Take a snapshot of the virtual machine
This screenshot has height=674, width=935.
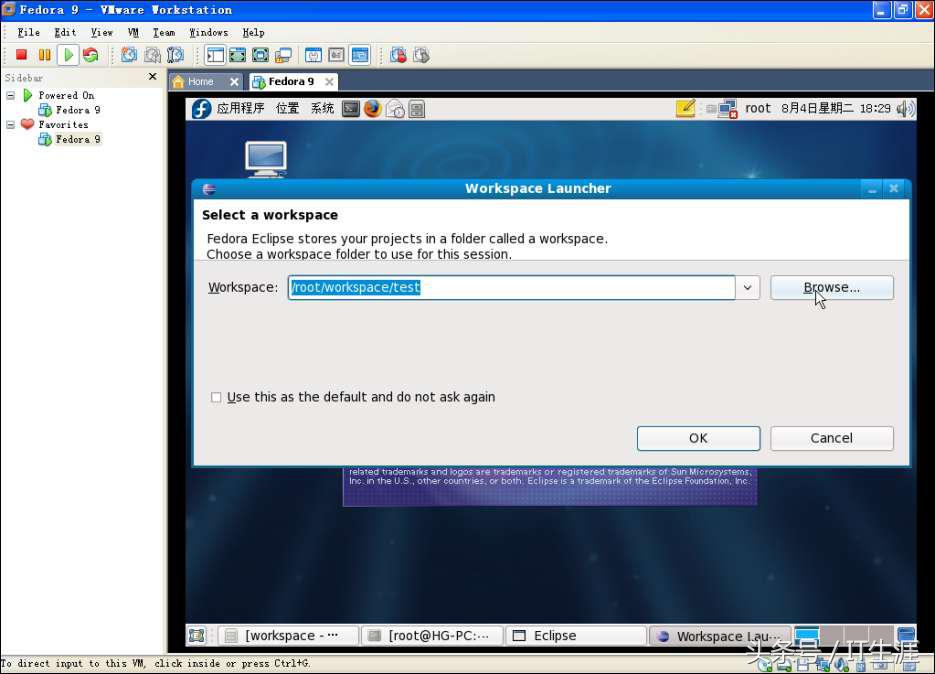(x=129, y=55)
